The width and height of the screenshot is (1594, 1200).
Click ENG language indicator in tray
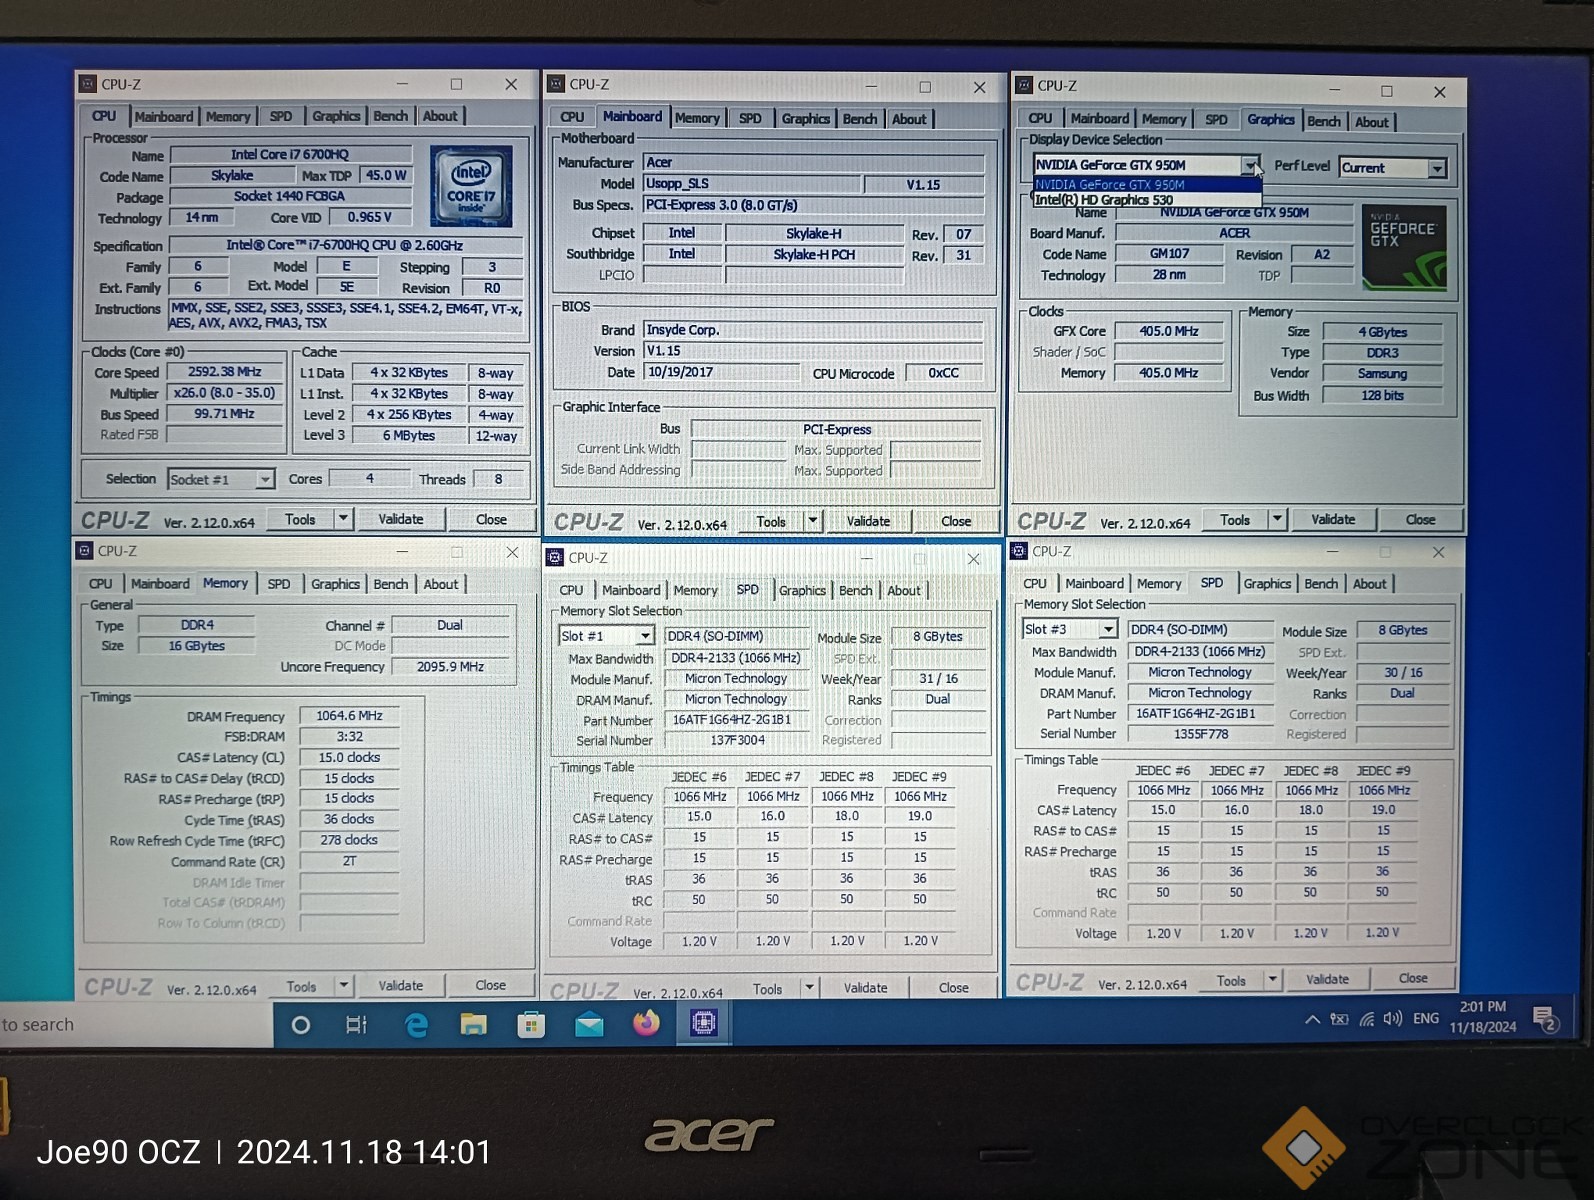coord(1426,1019)
